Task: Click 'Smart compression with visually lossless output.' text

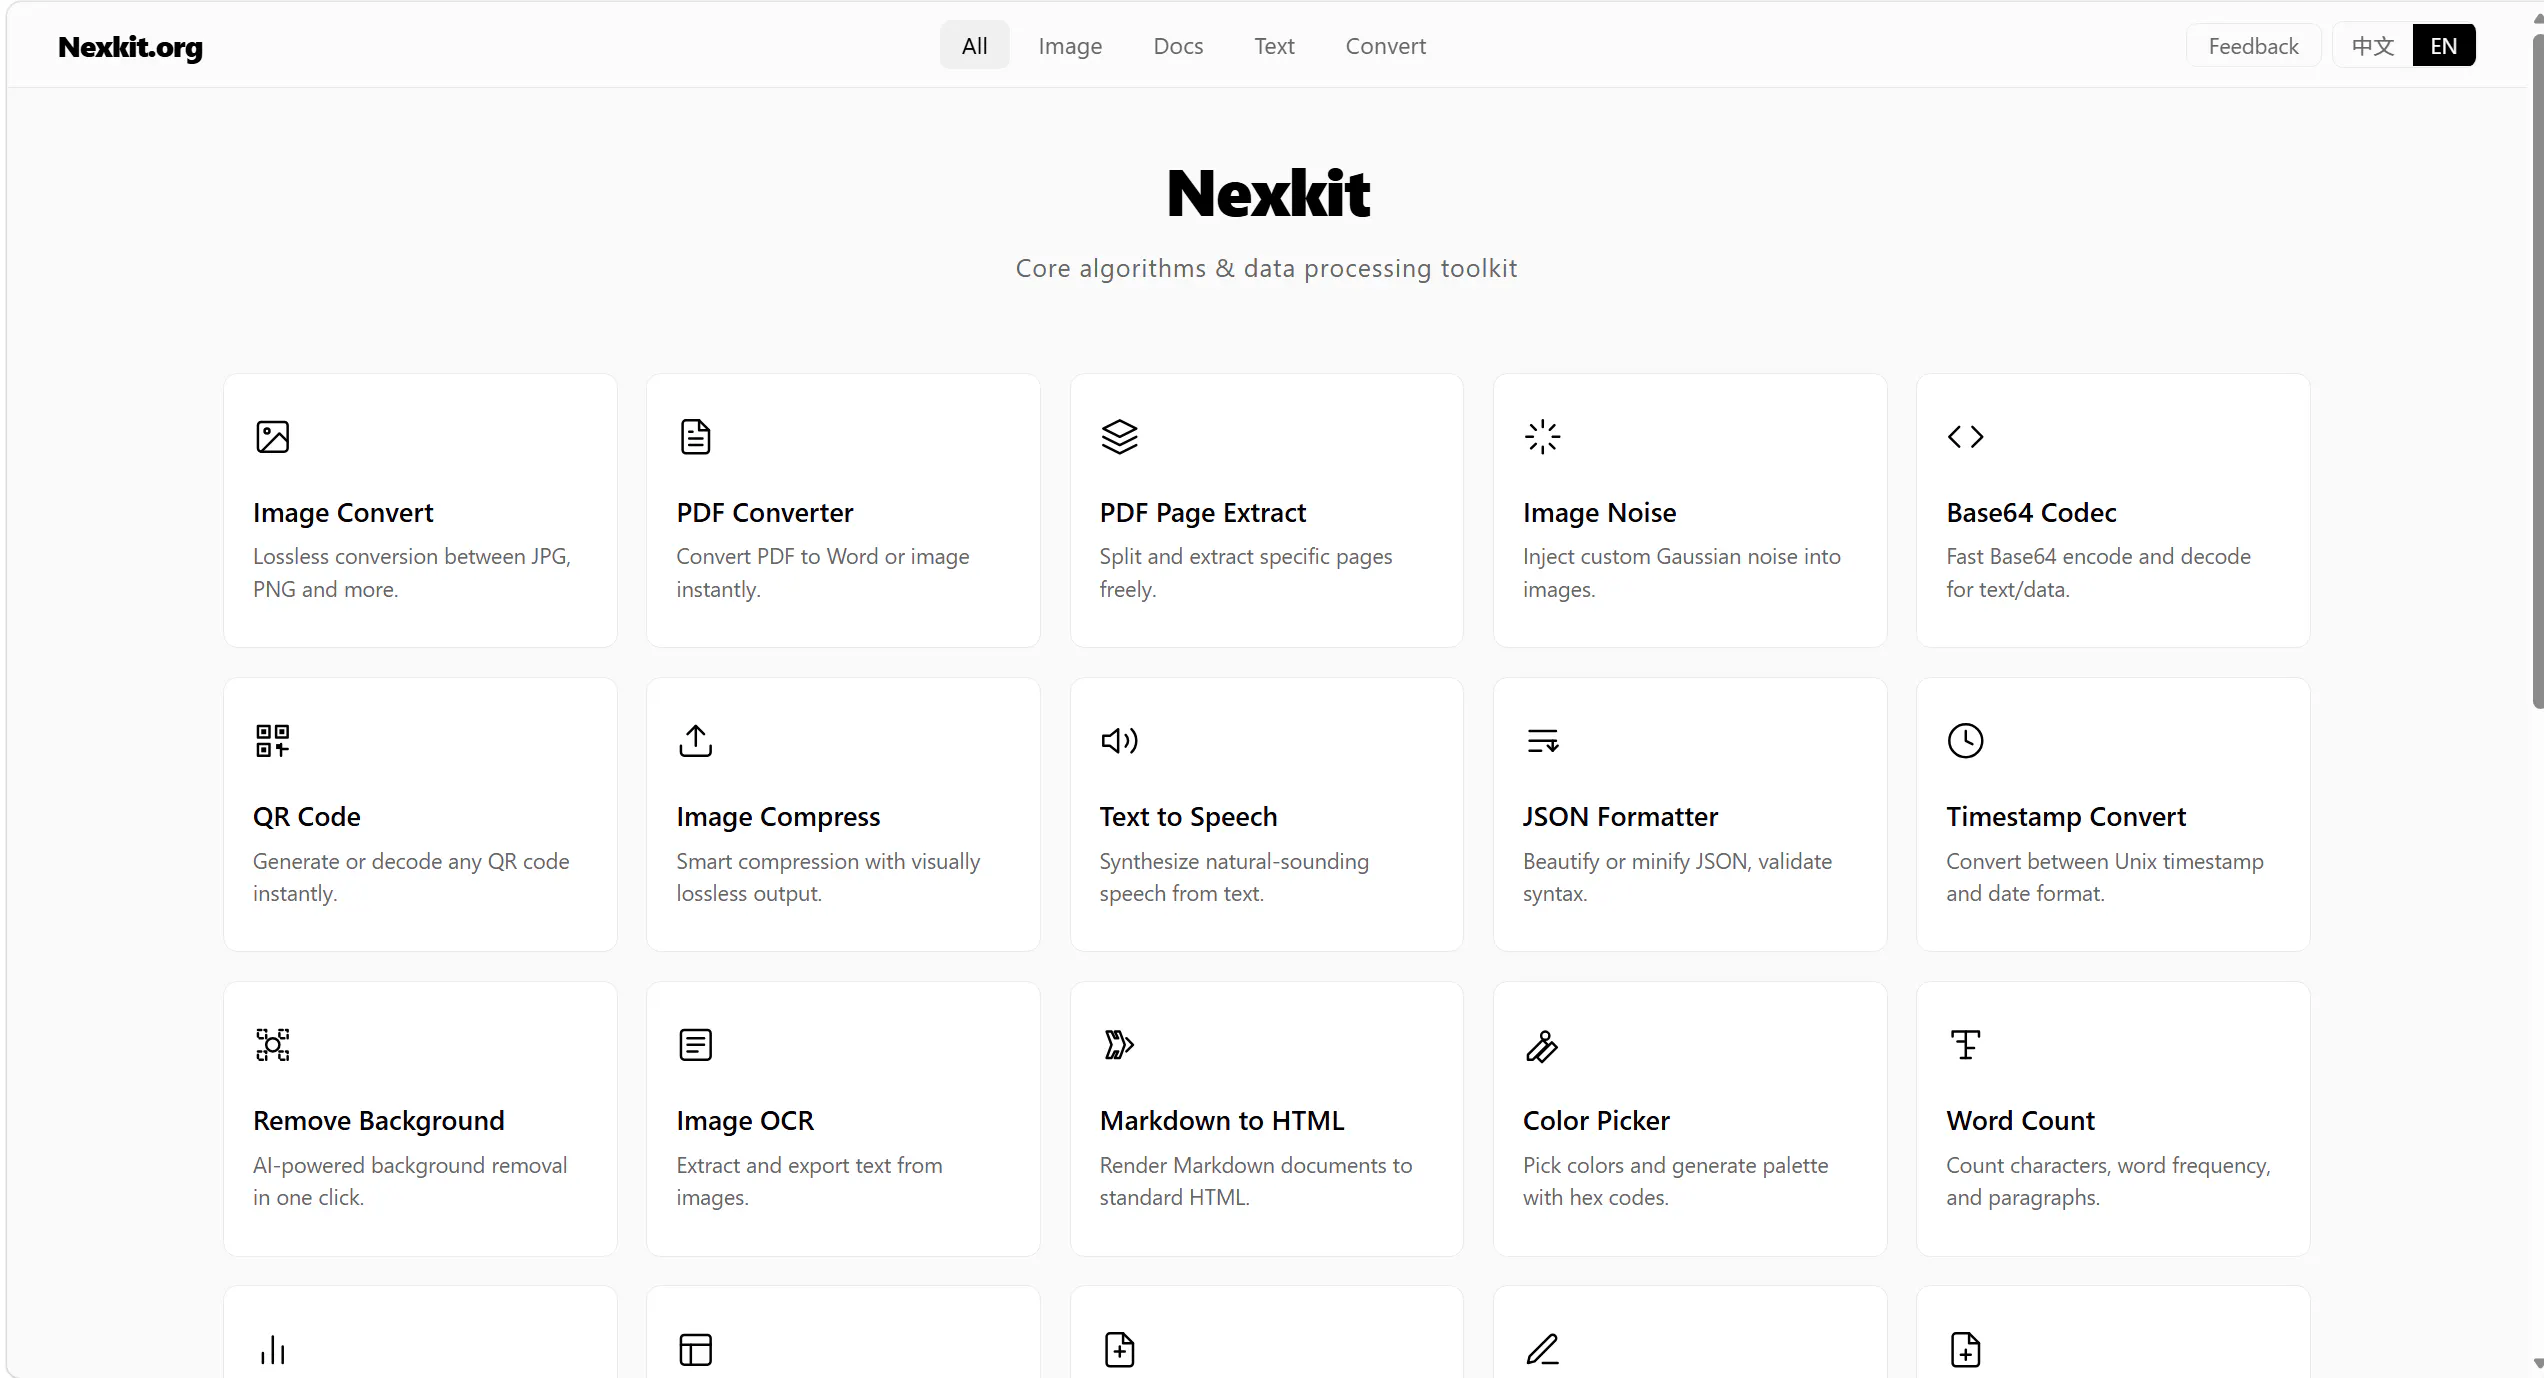Action: point(828,877)
